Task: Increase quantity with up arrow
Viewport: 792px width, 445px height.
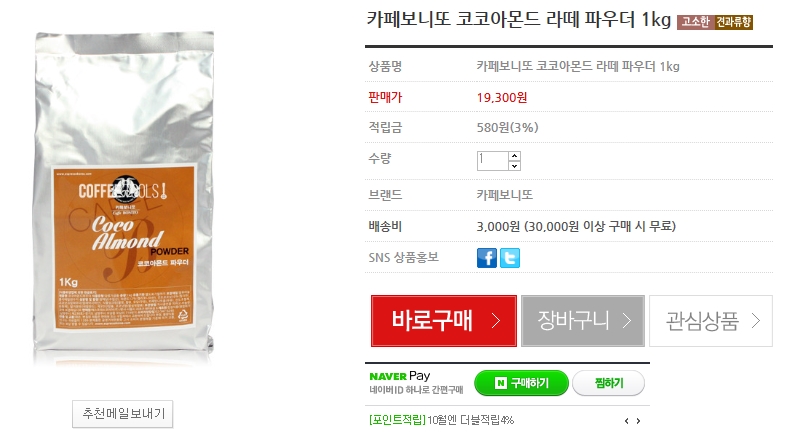Action: click(515, 156)
